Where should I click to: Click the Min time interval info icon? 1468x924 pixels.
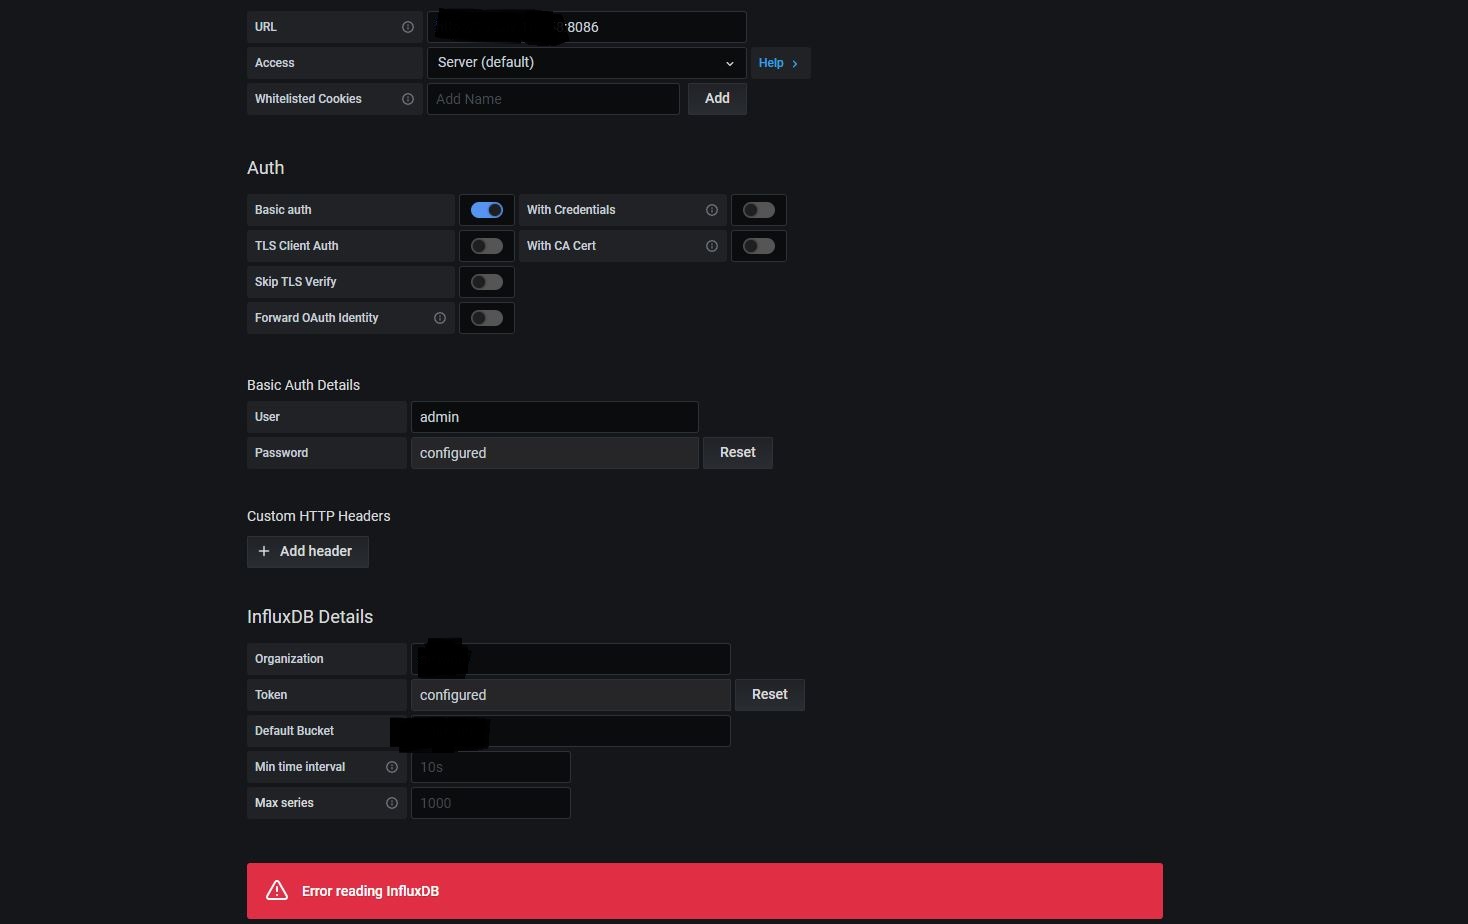[x=391, y=767]
